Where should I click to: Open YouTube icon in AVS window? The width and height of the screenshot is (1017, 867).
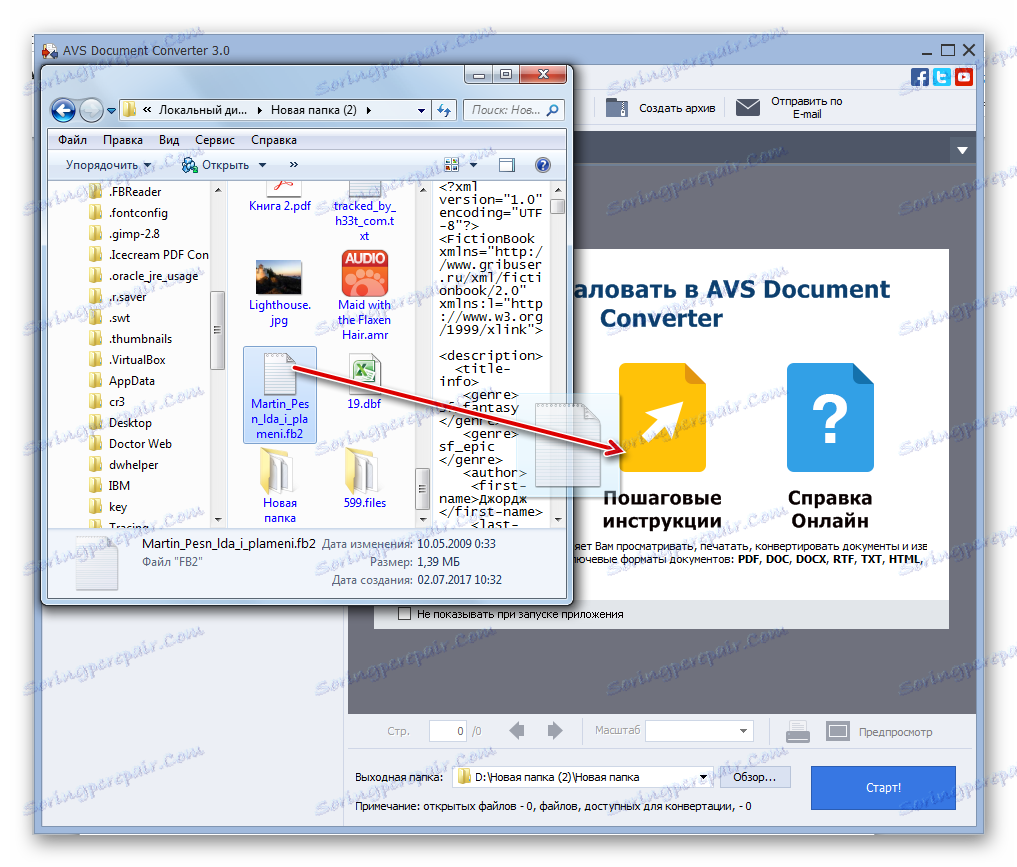[963, 77]
